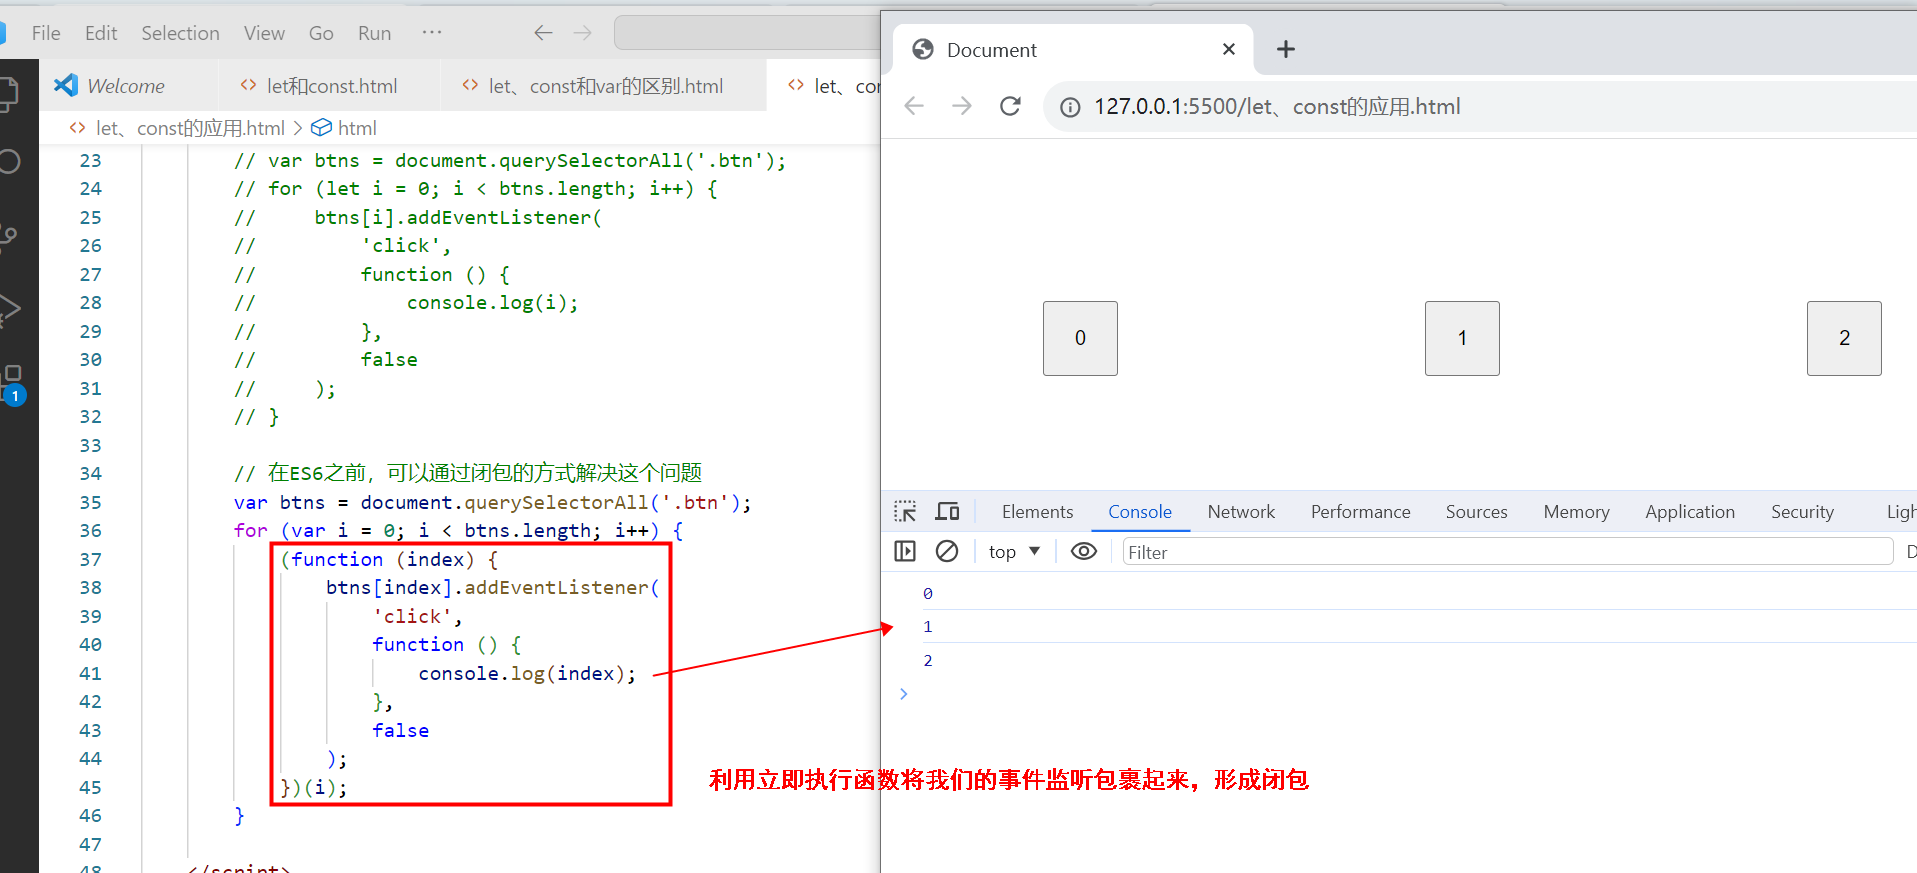Viewport: 1917px width, 873px height.
Task: Switch to the Welcome tab
Action: pyautogui.click(x=126, y=86)
